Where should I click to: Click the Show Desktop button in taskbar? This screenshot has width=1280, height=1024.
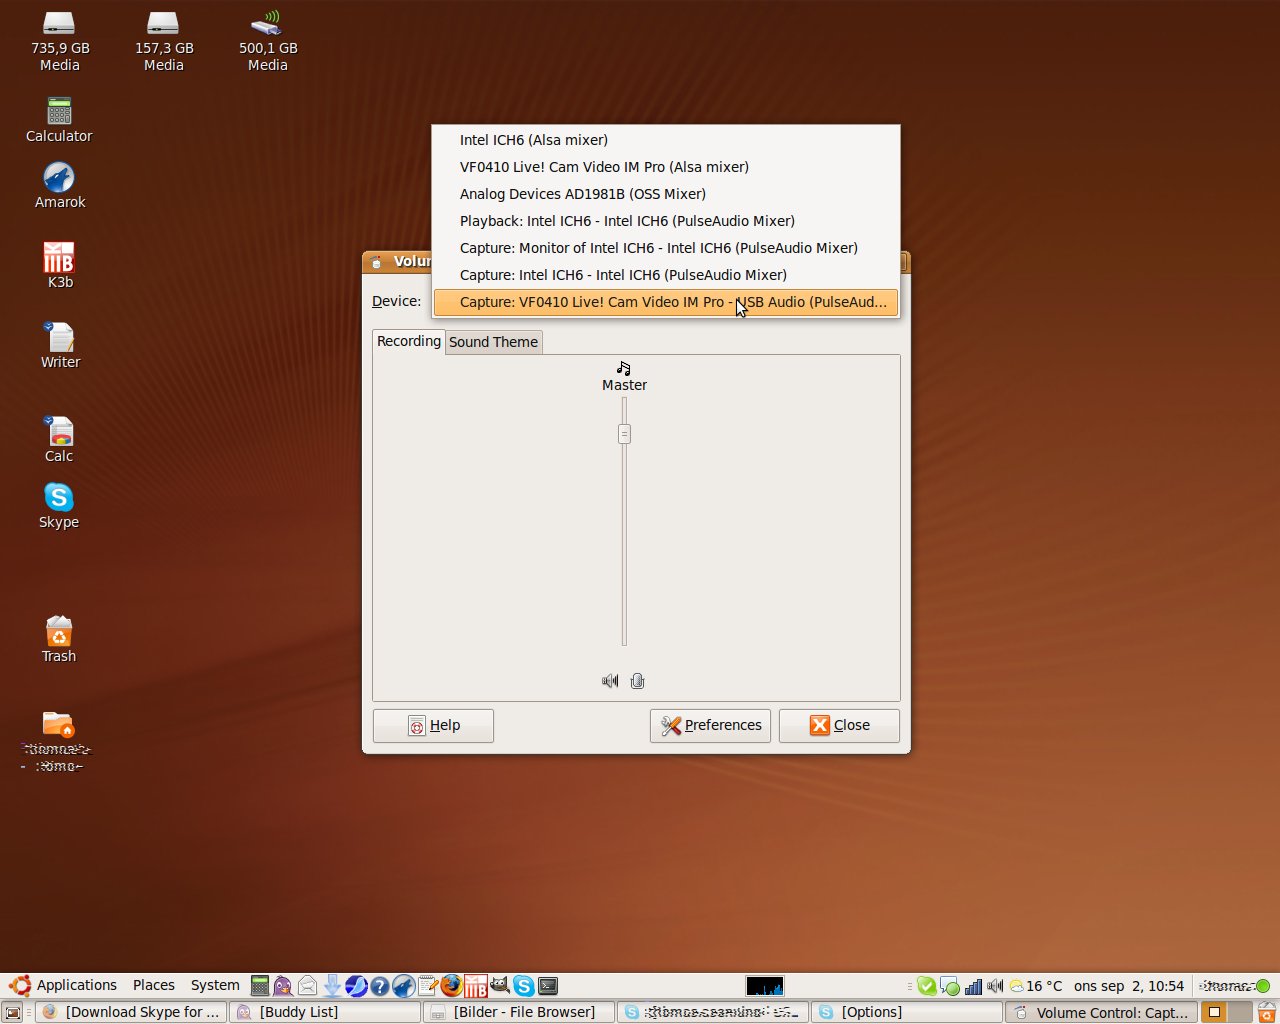click(x=13, y=1012)
